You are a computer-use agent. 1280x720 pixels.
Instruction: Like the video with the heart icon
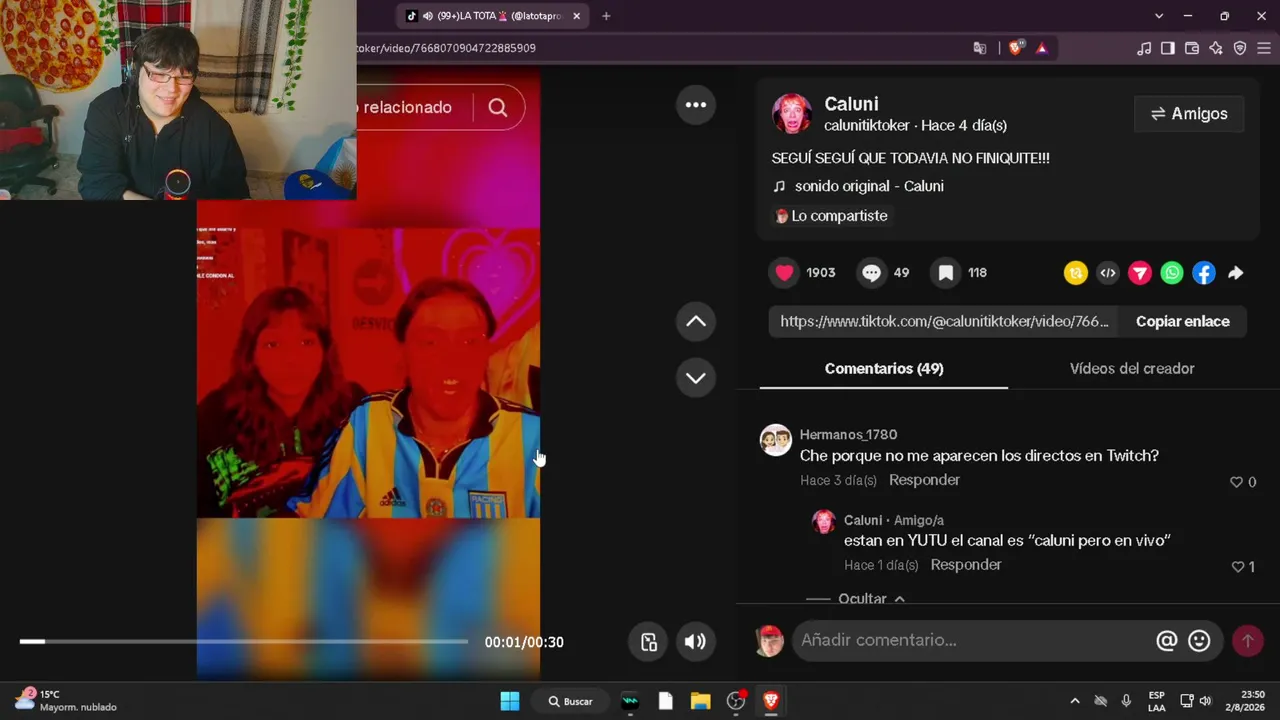[785, 273]
